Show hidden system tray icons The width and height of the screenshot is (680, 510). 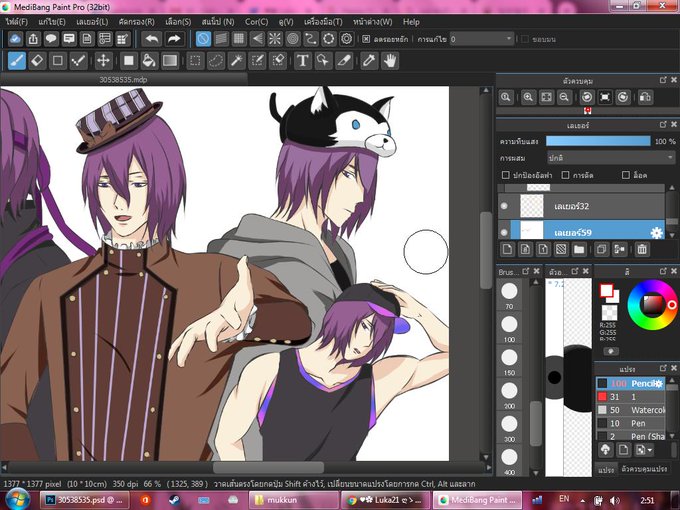point(583,500)
